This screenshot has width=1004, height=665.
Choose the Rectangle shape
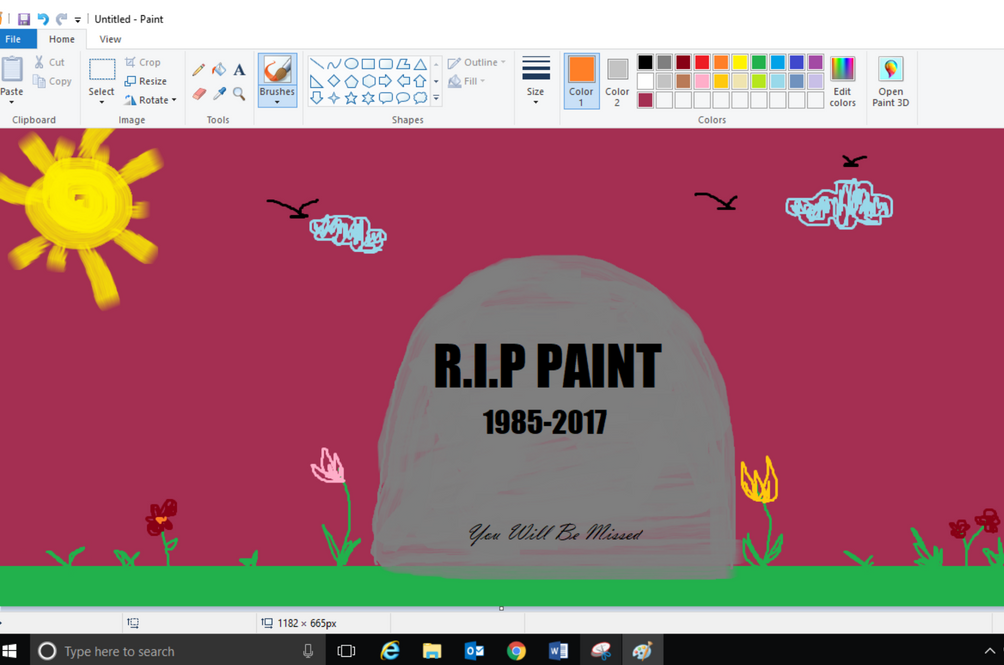click(368, 64)
